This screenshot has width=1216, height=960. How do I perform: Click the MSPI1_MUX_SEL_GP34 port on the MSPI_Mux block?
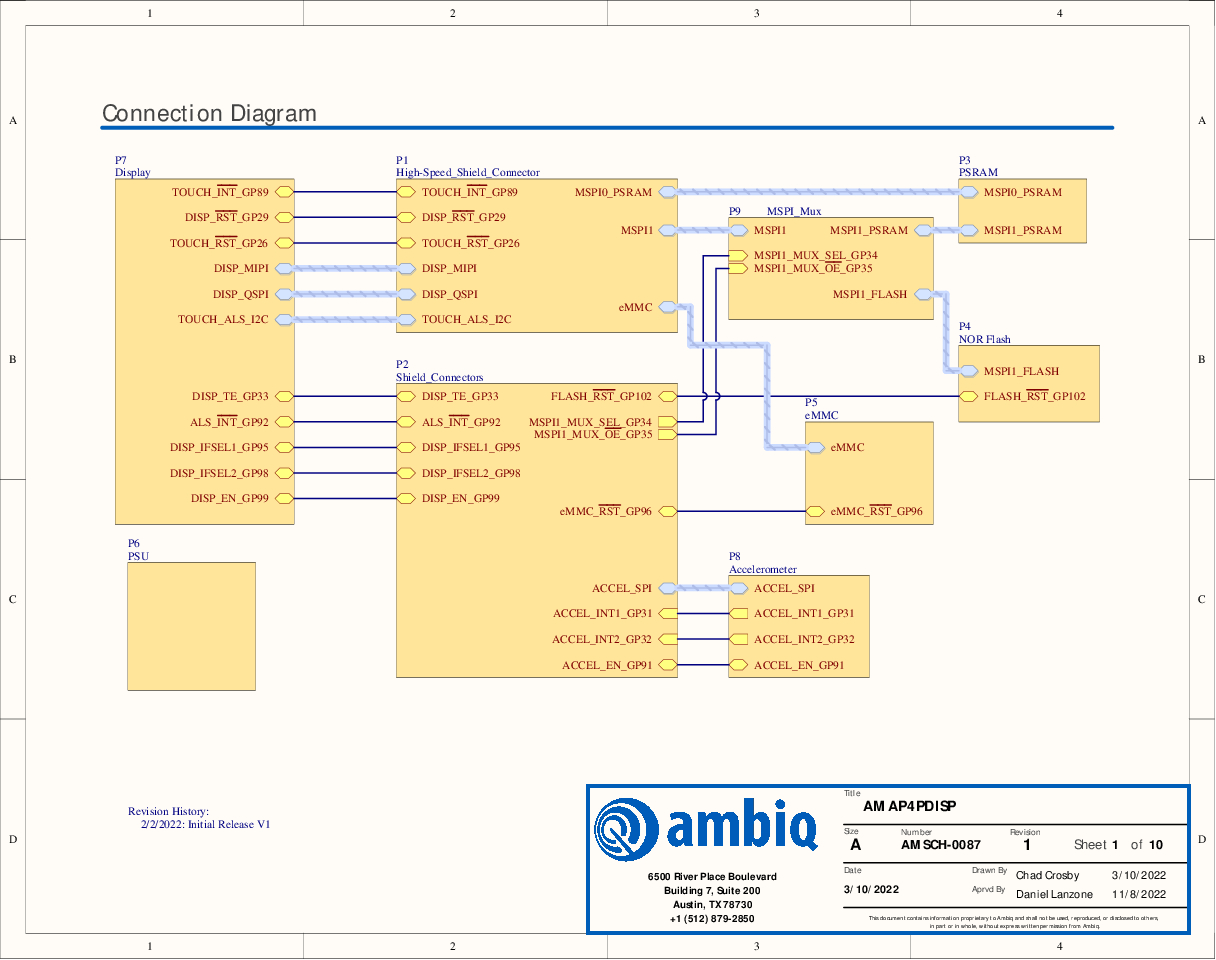(x=738, y=255)
